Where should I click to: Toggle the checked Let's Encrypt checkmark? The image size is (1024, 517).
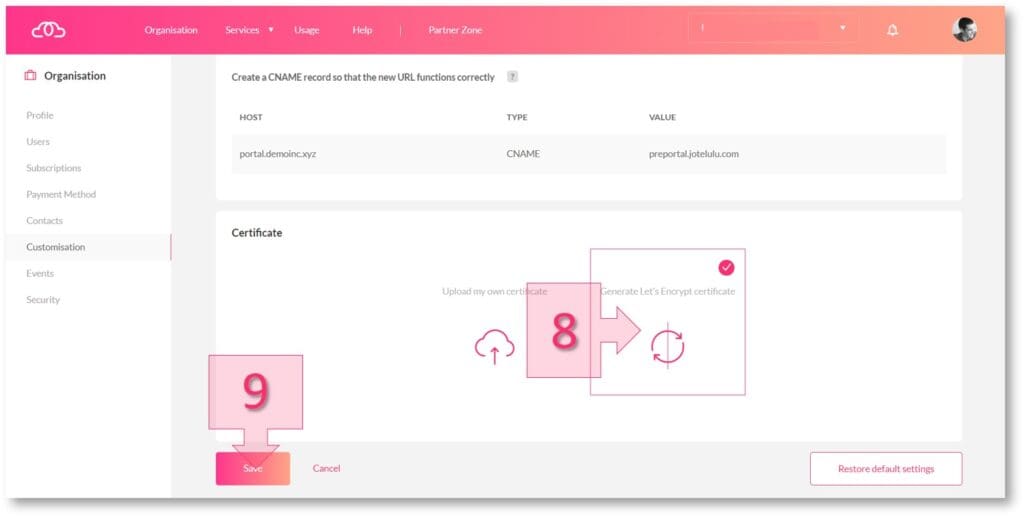pyautogui.click(x=726, y=267)
